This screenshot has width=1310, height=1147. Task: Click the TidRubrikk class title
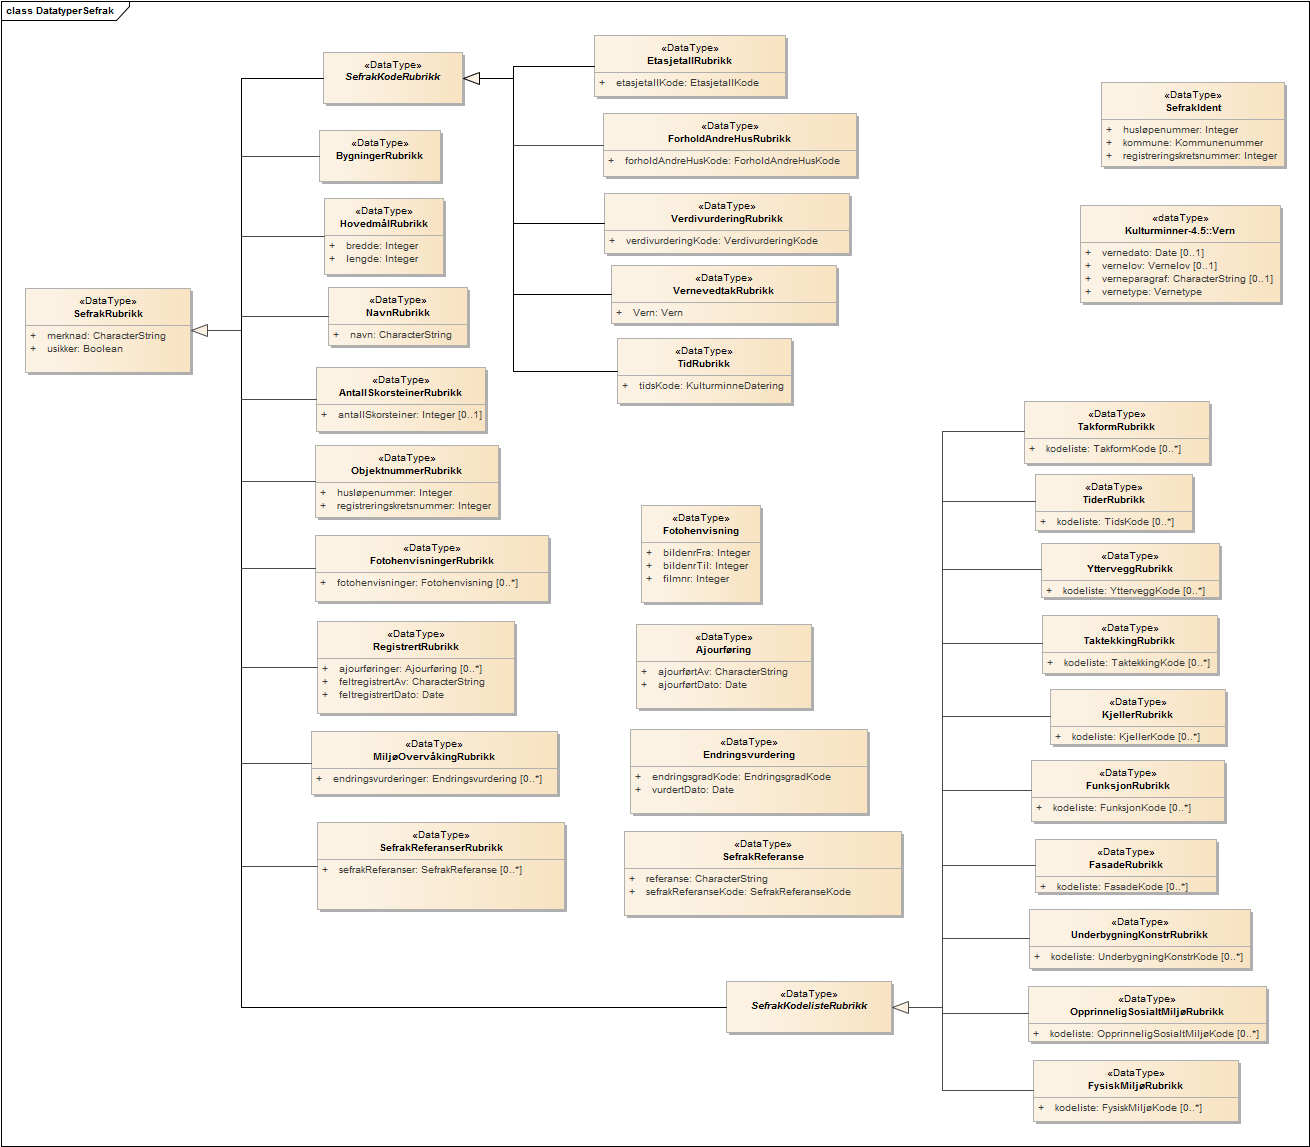(x=704, y=364)
